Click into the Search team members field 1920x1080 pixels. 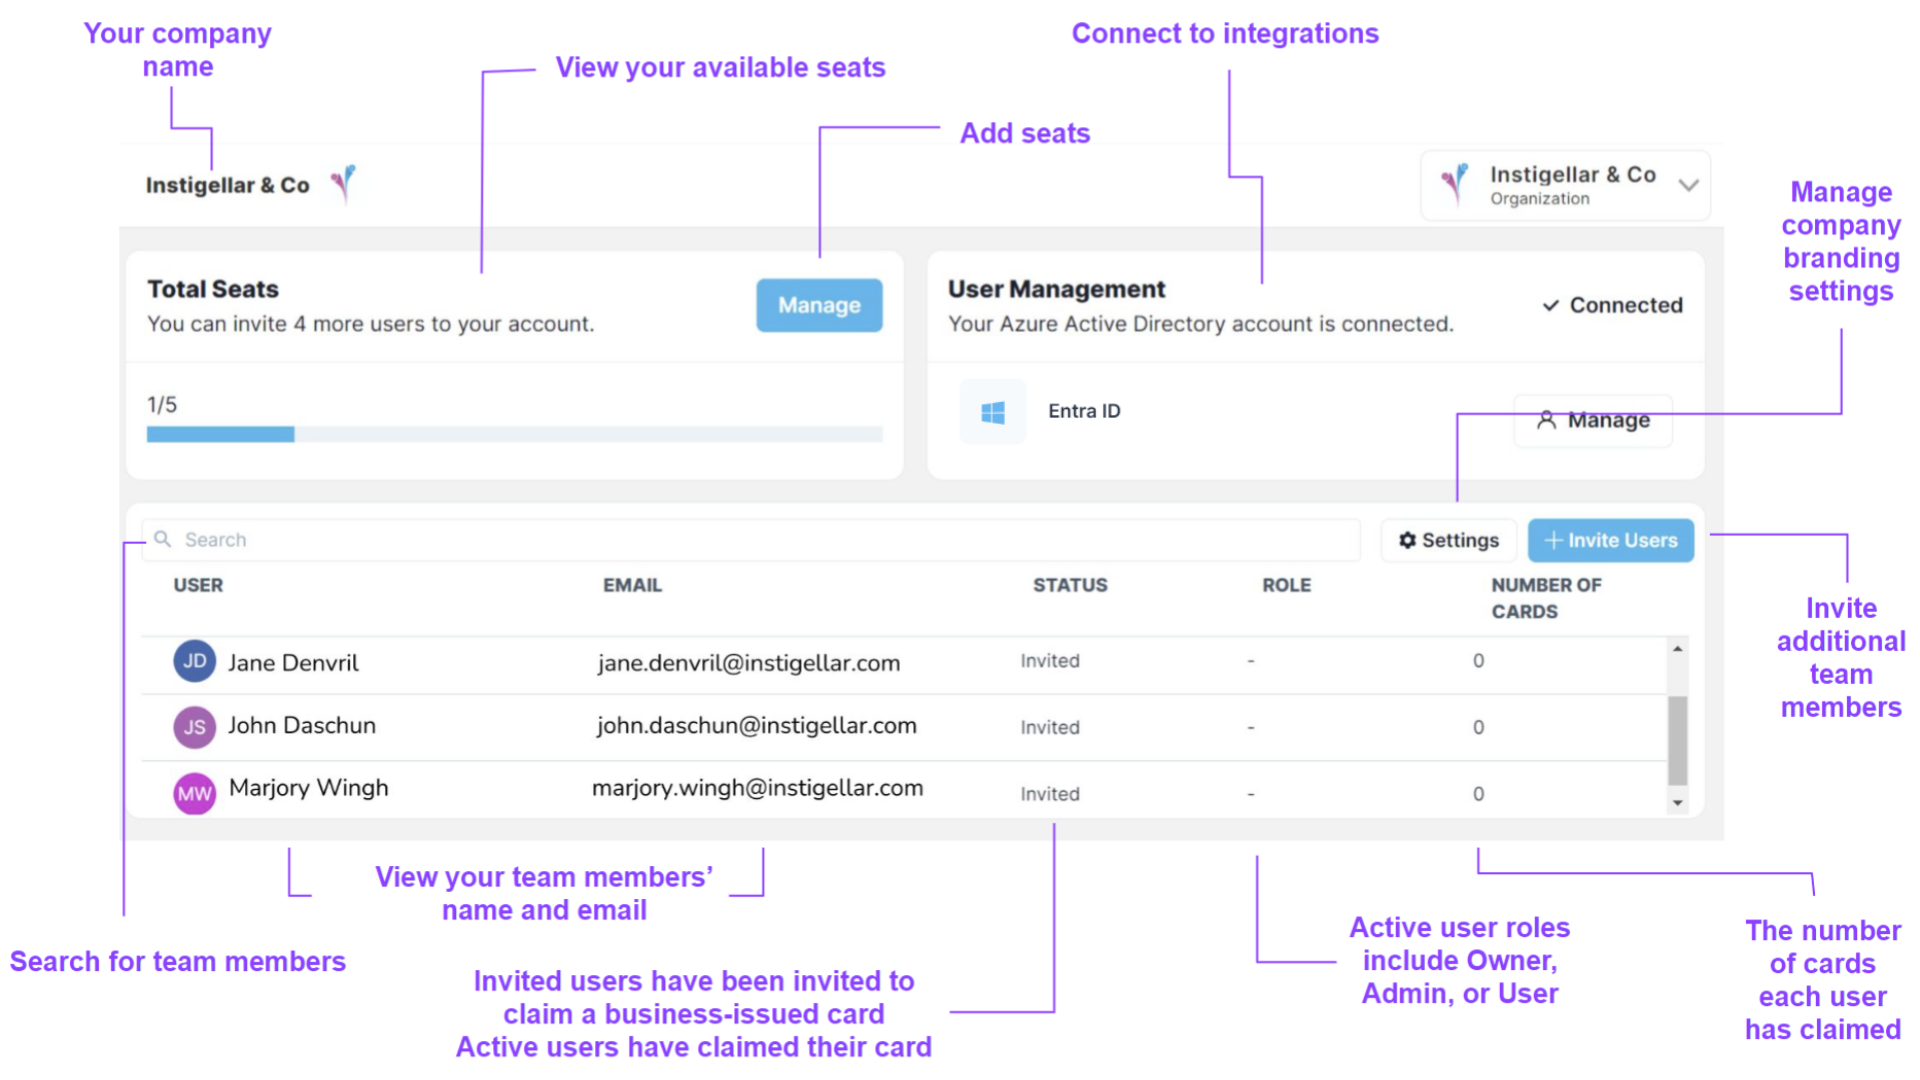pos(750,540)
